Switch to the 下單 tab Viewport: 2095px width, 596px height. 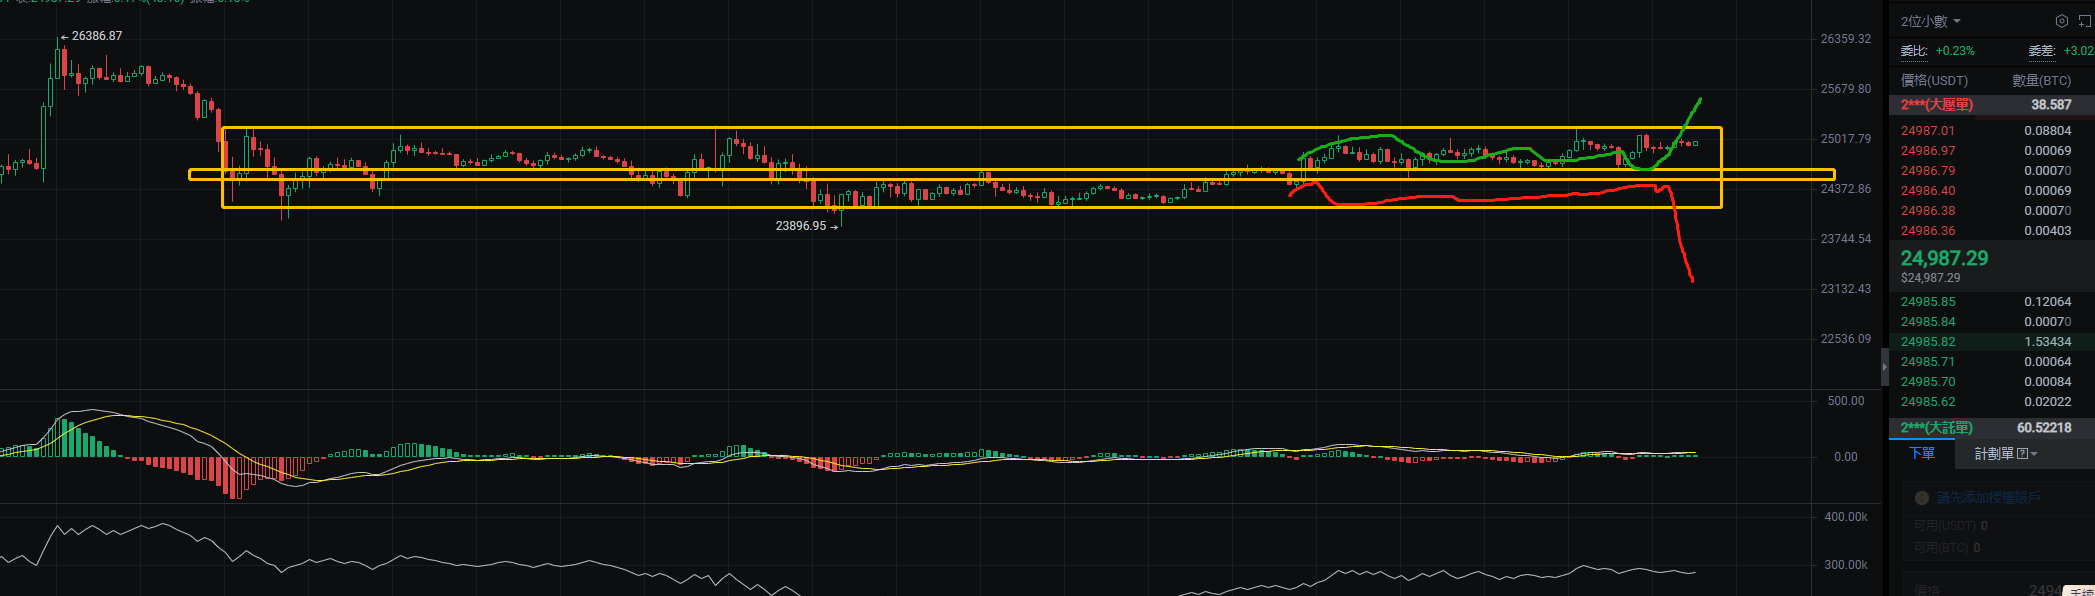coord(1922,454)
